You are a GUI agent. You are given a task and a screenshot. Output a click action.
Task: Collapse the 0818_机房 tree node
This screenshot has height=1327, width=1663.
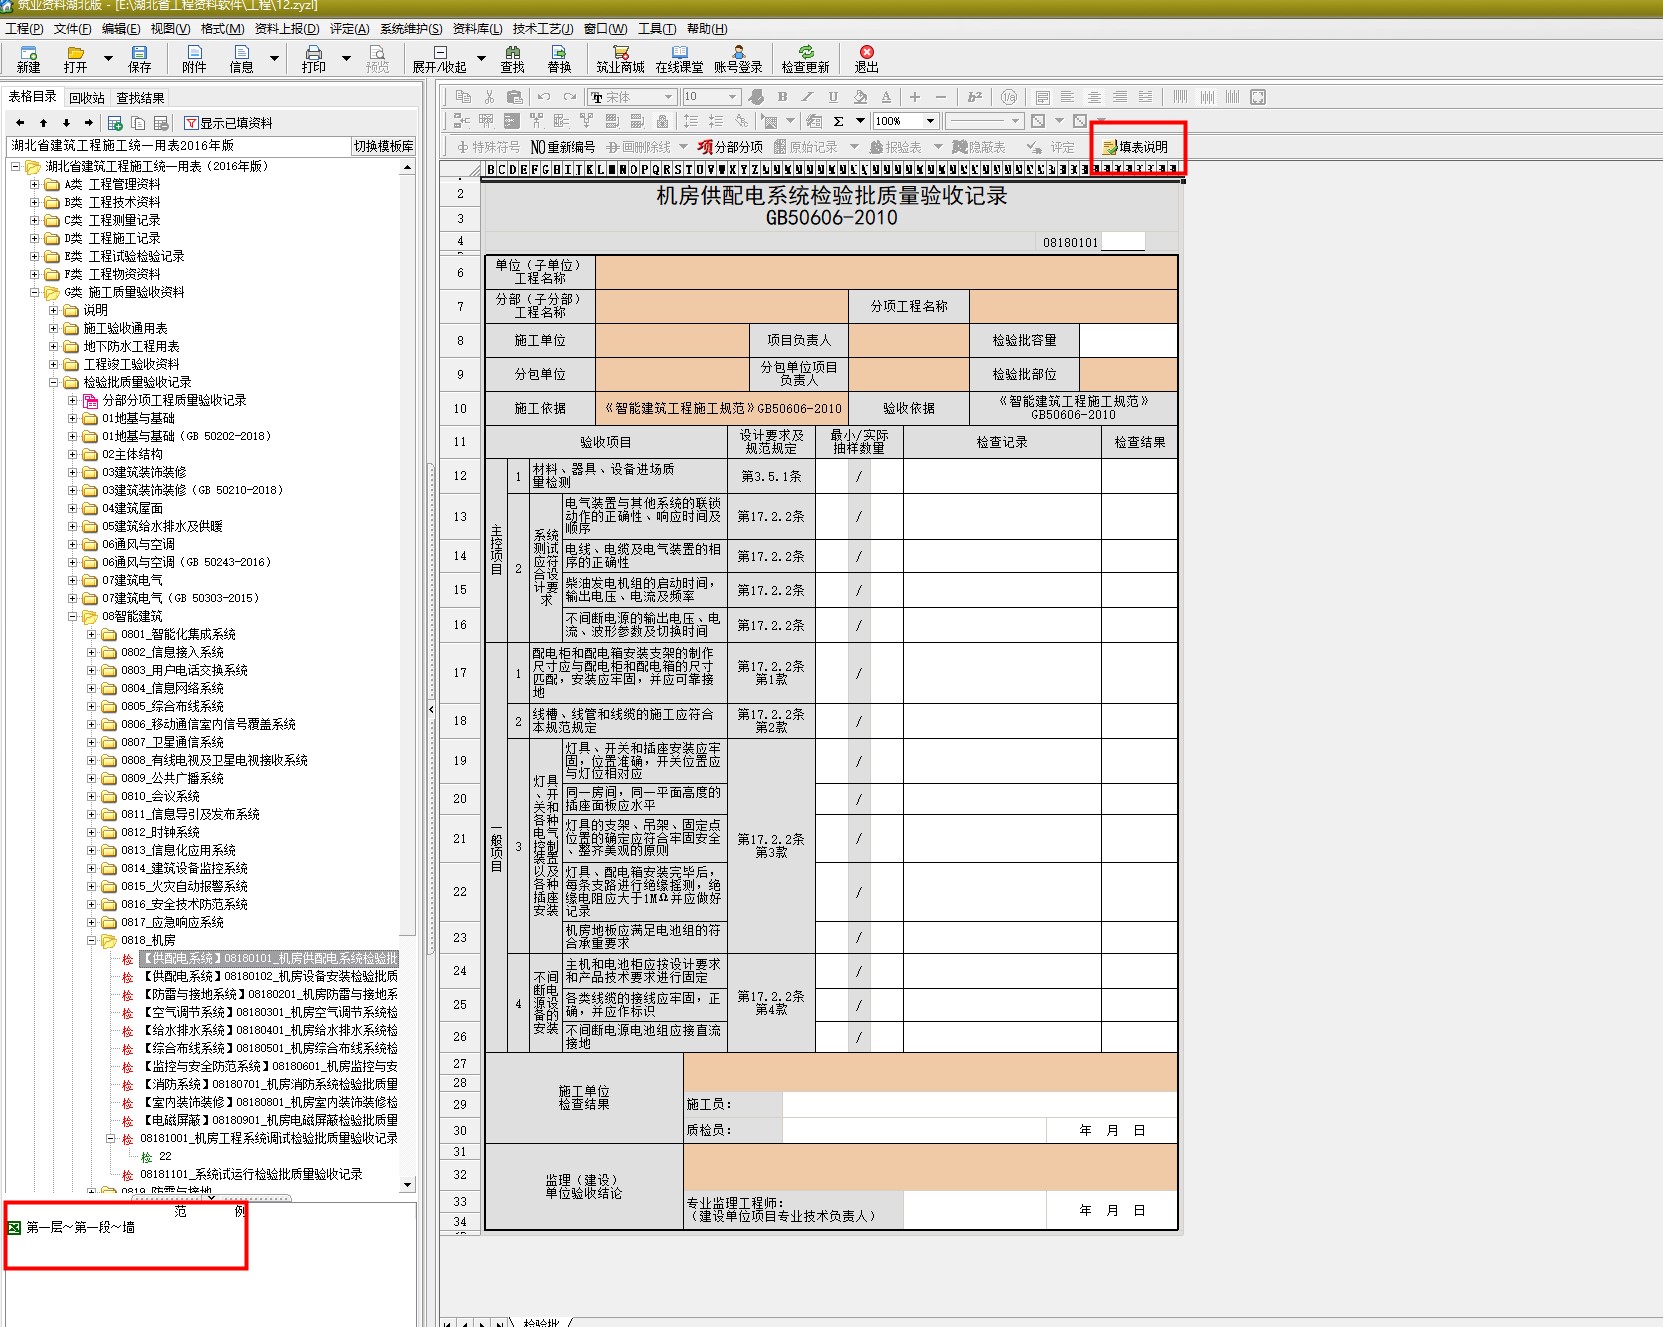(92, 940)
